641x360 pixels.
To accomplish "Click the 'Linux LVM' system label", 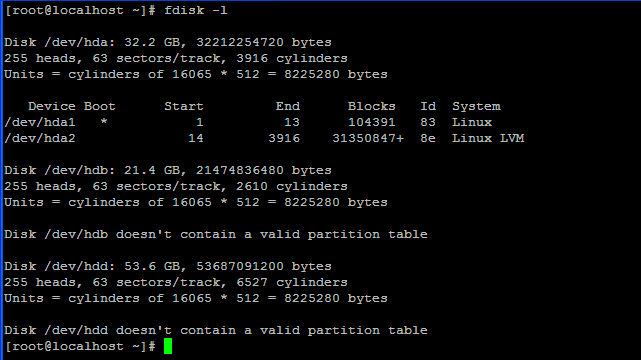I will coord(488,138).
